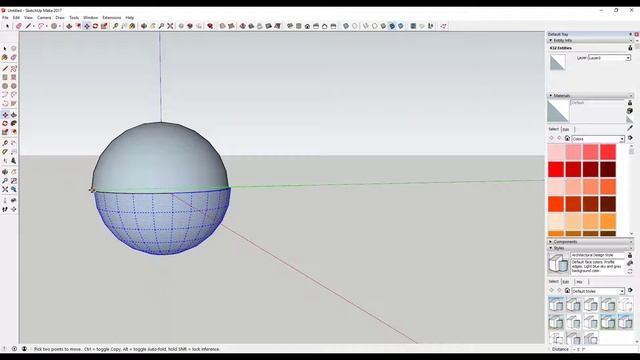Select the Eraser tool in top toolbar

coord(18,26)
